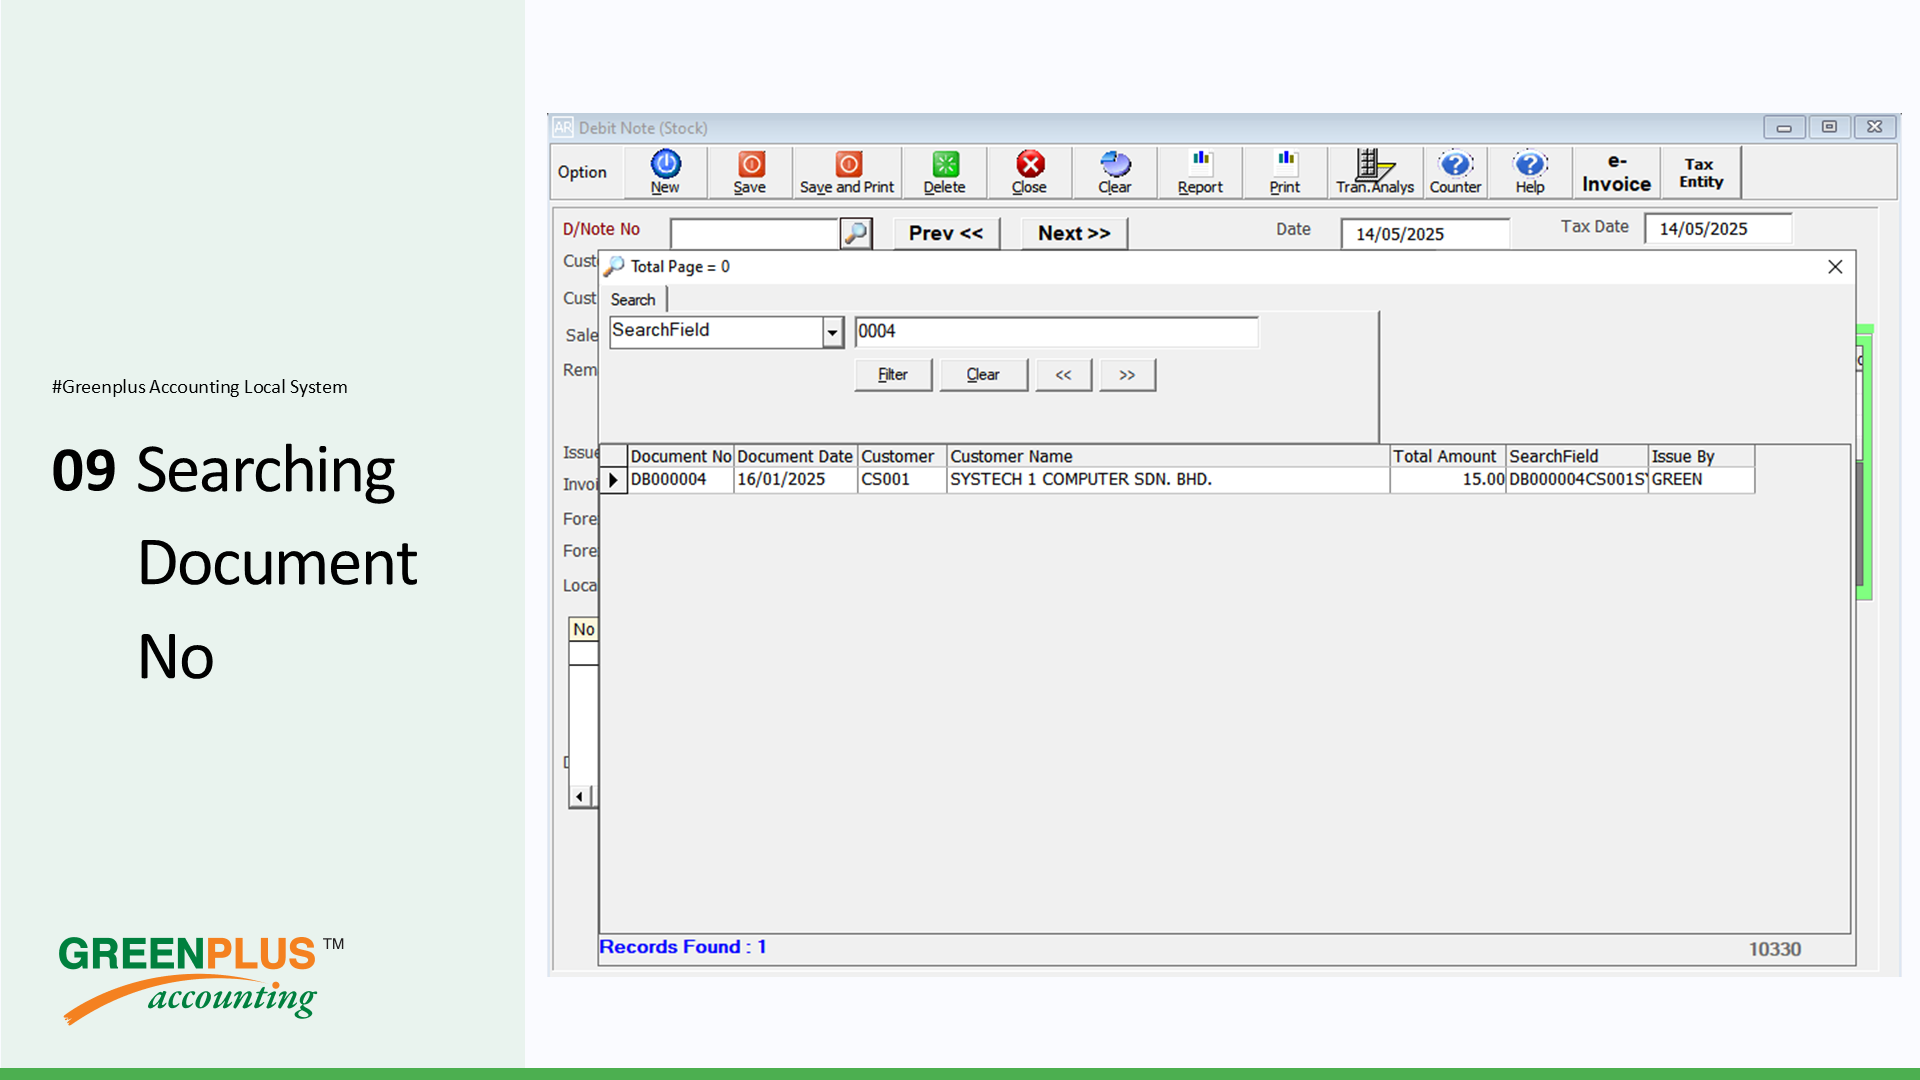This screenshot has width=1920, height=1080.
Task: Select the Search tab in popup
Action: click(x=633, y=299)
